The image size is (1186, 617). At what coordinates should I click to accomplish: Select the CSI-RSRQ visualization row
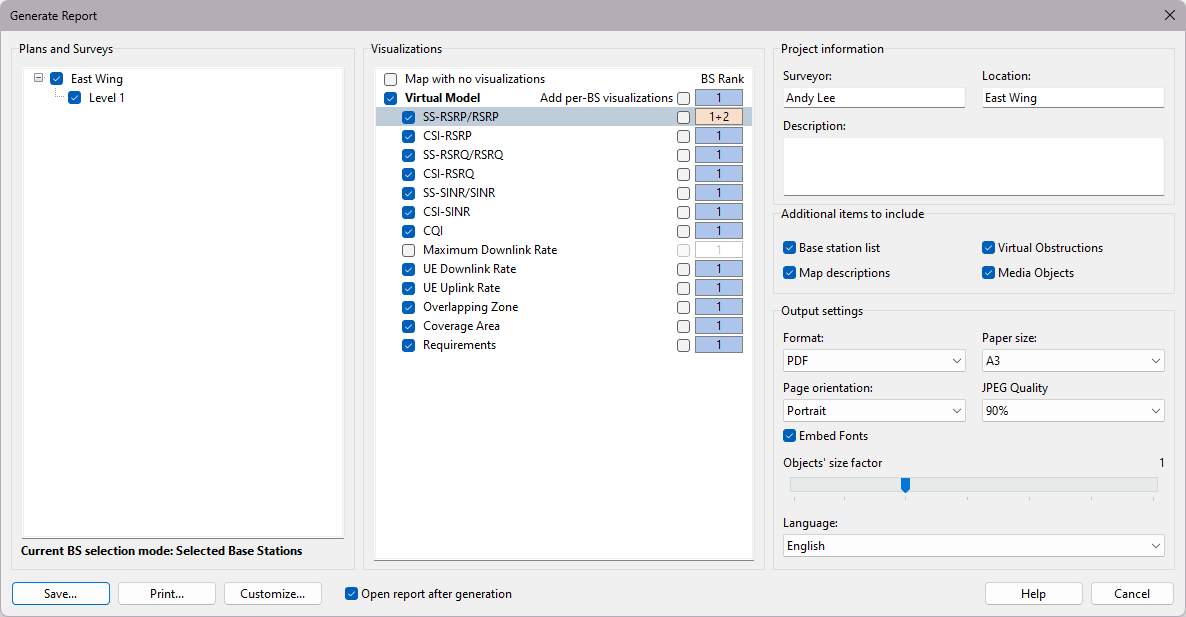pyautogui.click(x=448, y=174)
